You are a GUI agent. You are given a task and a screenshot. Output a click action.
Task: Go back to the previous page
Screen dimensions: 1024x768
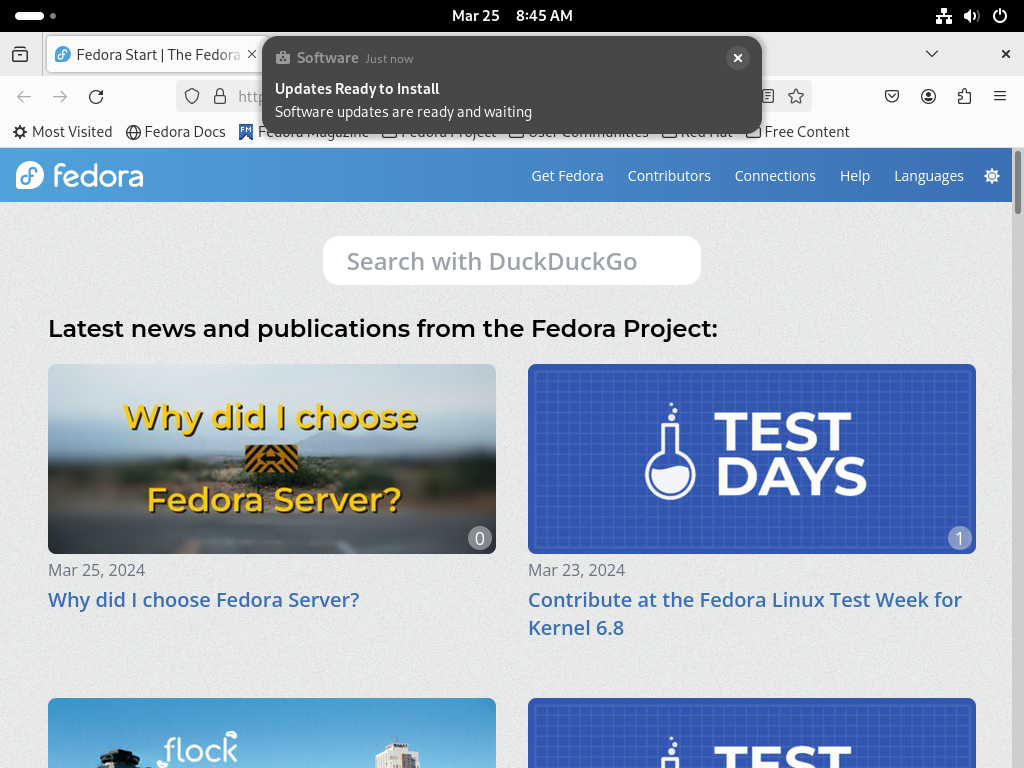(24, 97)
